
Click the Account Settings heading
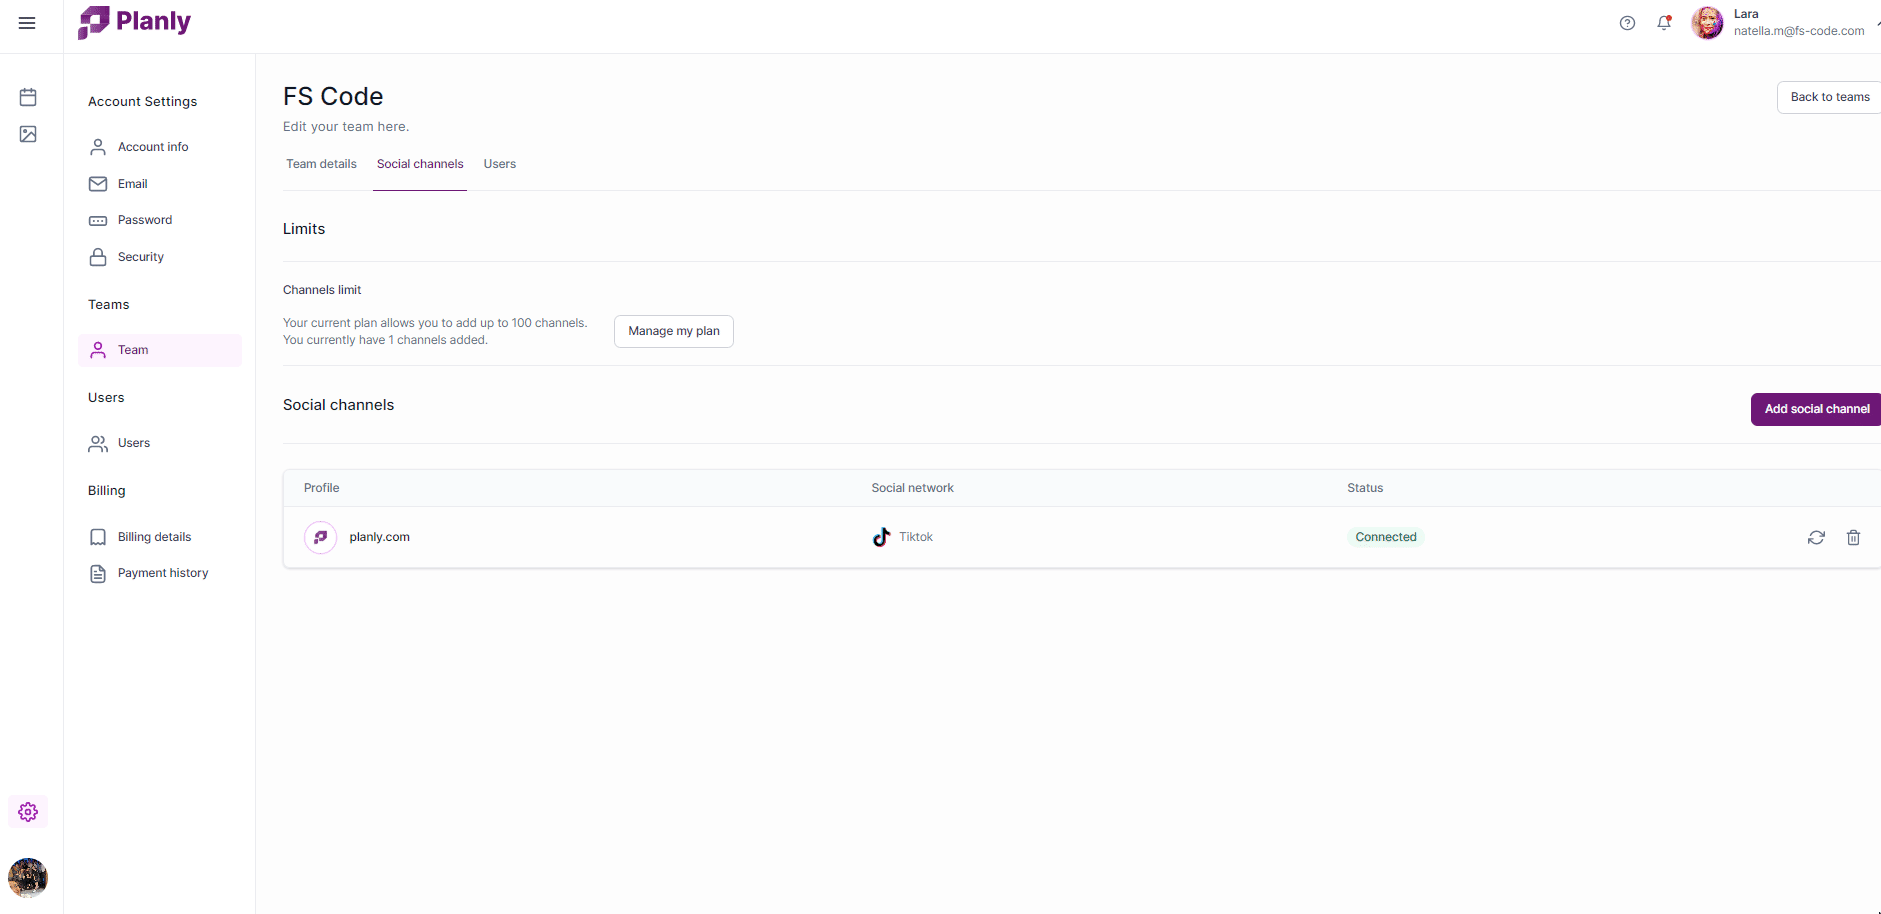pos(143,102)
